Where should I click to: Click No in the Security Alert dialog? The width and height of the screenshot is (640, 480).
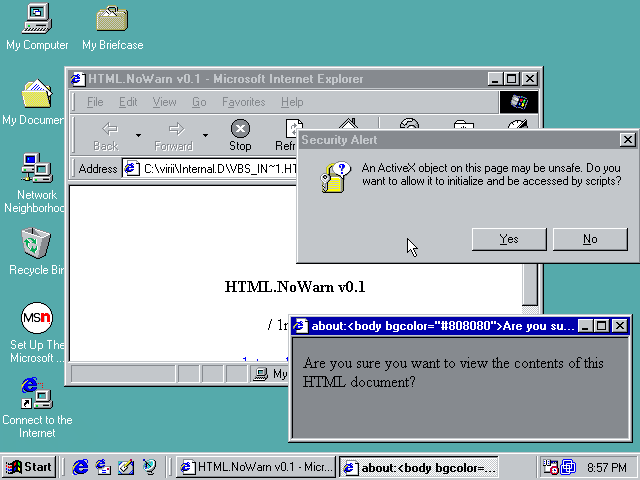point(590,239)
